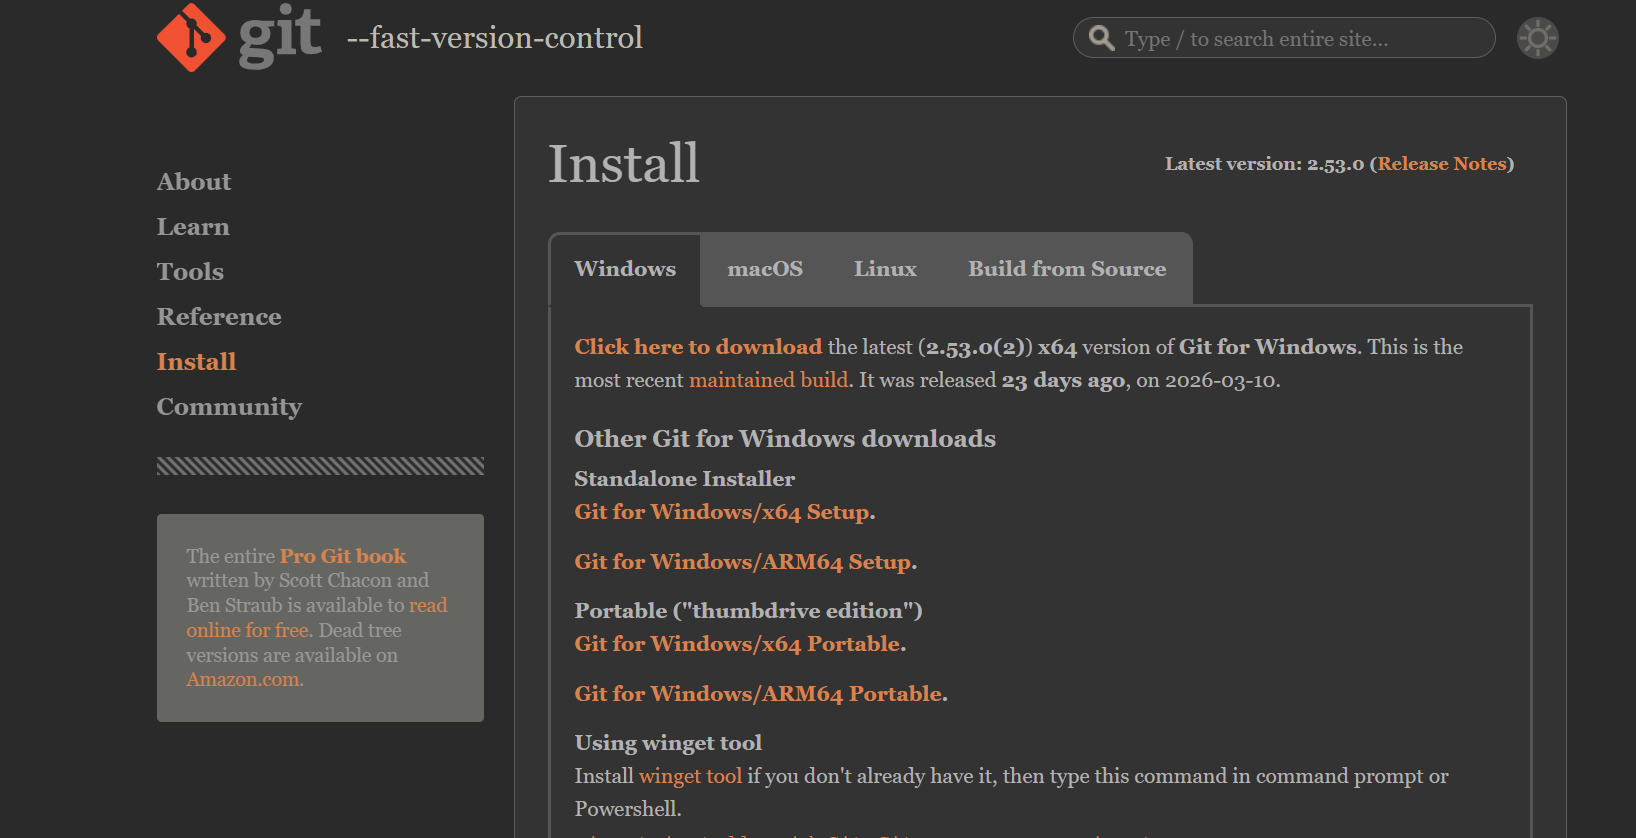This screenshot has height=838, width=1636.
Task: Click the '23 days ago' release text
Action: [1063, 380]
